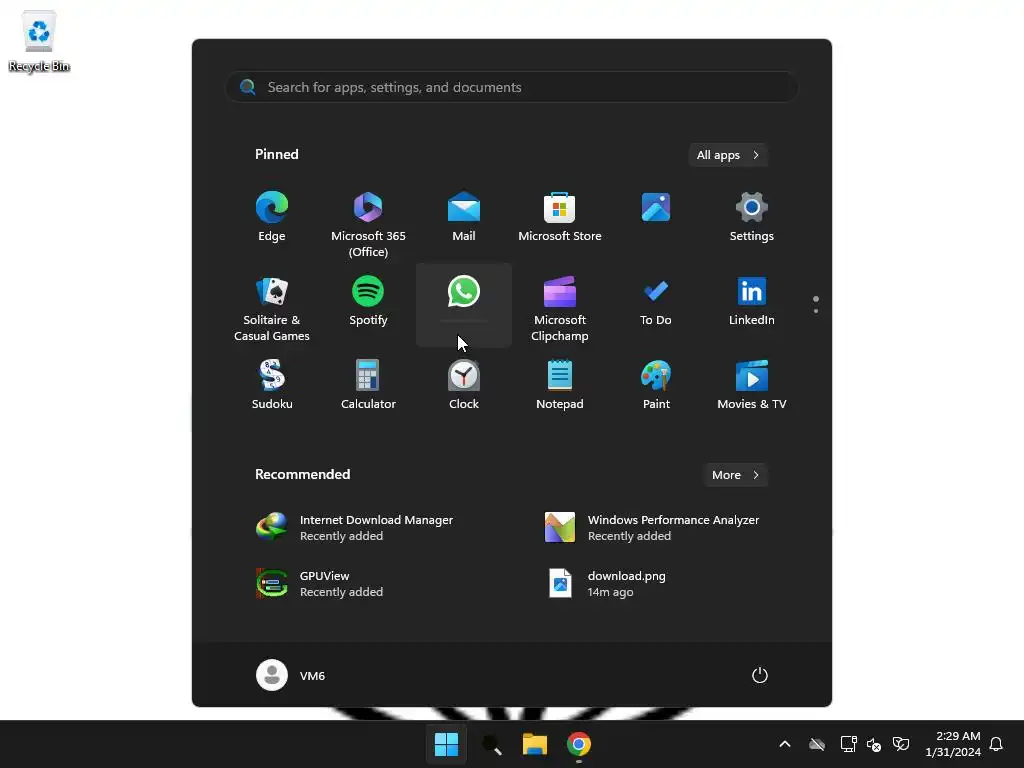This screenshot has width=1024, height=768.
Task: Launch Notepad from pinned apps
Action: pyautogui.click(x=560, y=385)
